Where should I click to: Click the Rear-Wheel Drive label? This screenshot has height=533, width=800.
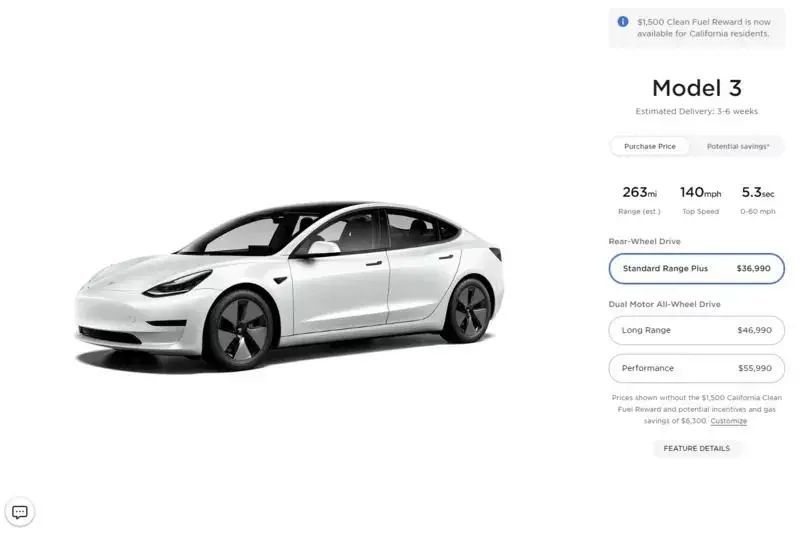(x=644, y=241)
